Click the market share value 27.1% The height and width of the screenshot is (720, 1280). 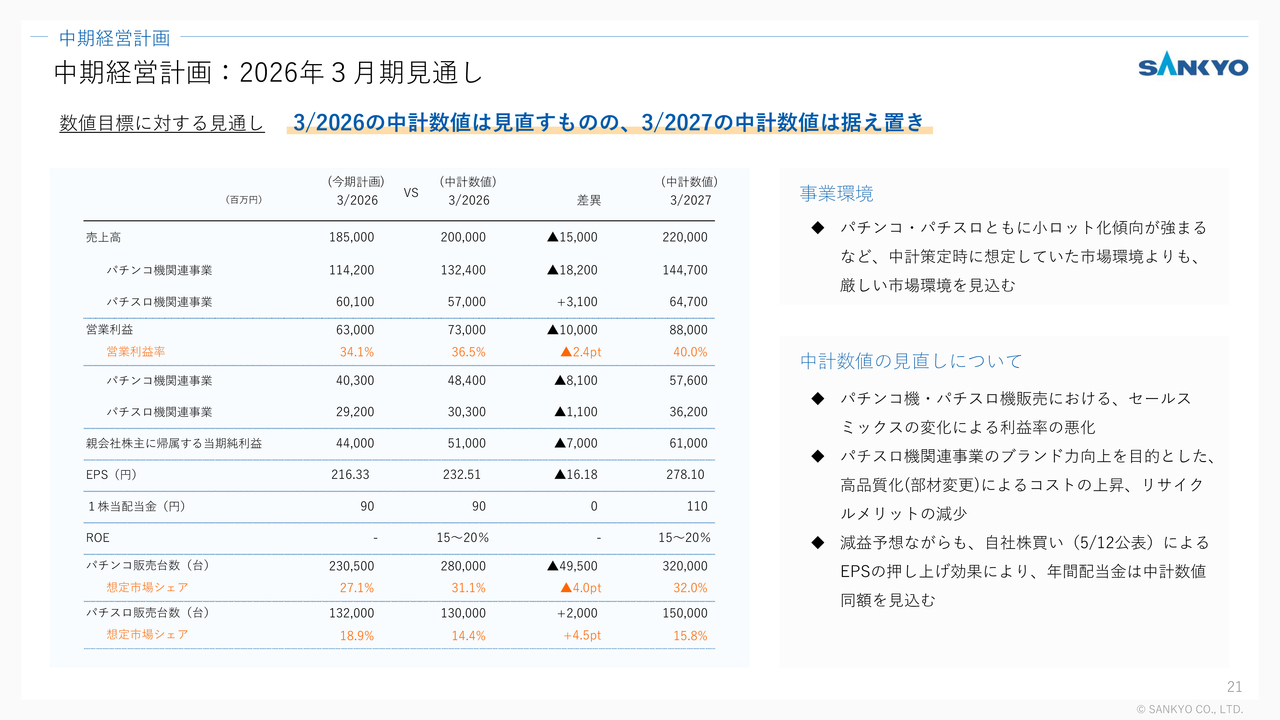click(x=357, y=588)
